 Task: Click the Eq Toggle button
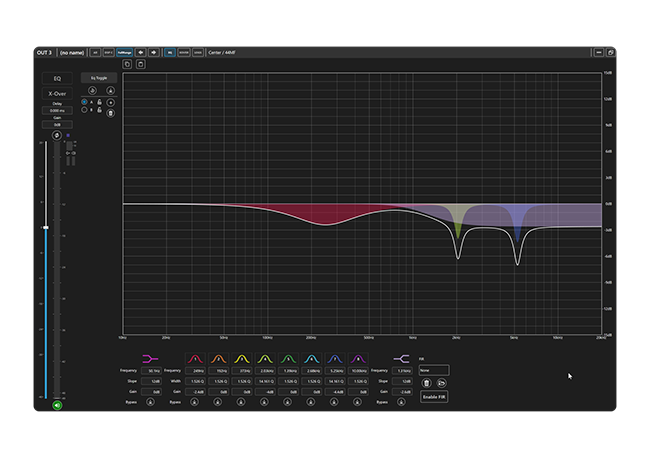pos(99,78)
